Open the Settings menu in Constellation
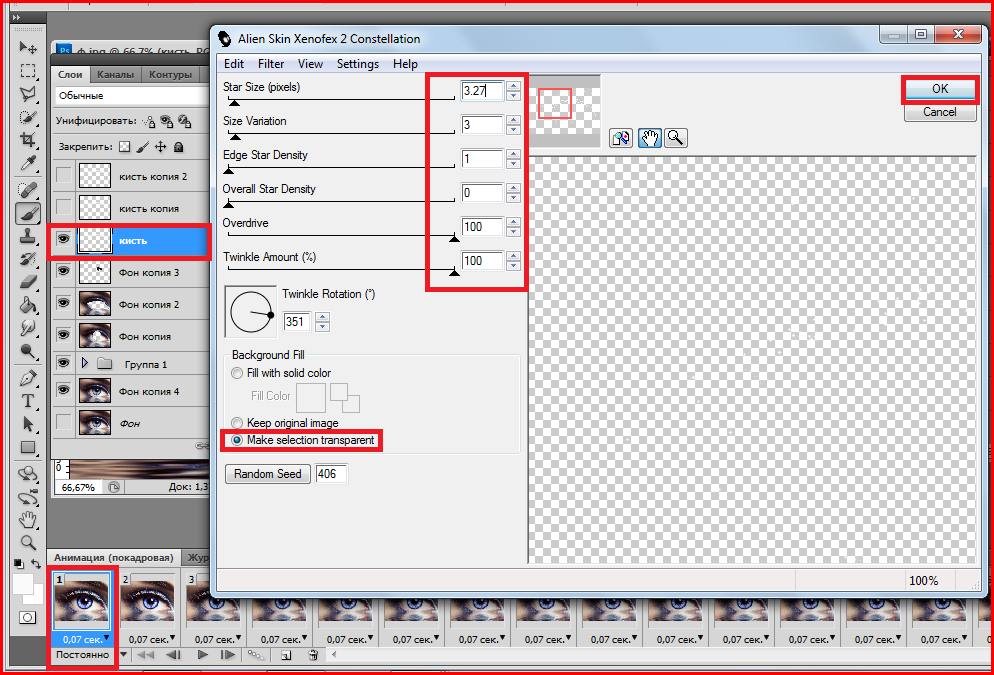Viewport: 994px width, 675px height. 358,63
